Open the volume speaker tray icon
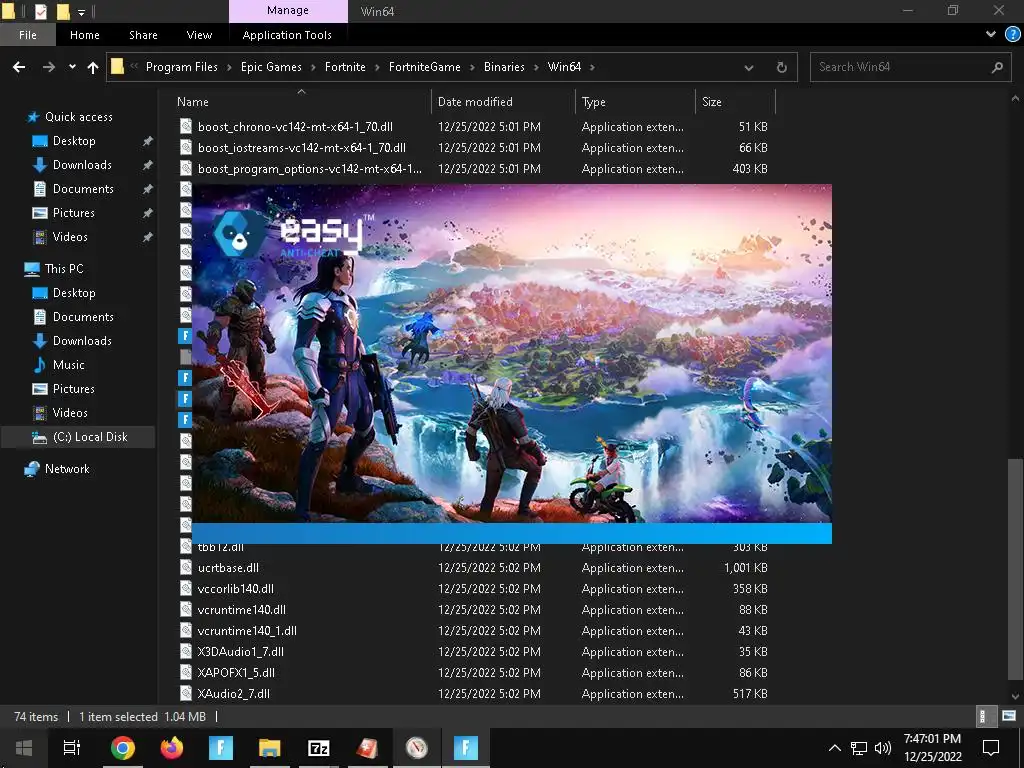Viewport: 1024px width, 768px height. coord(882,748)
